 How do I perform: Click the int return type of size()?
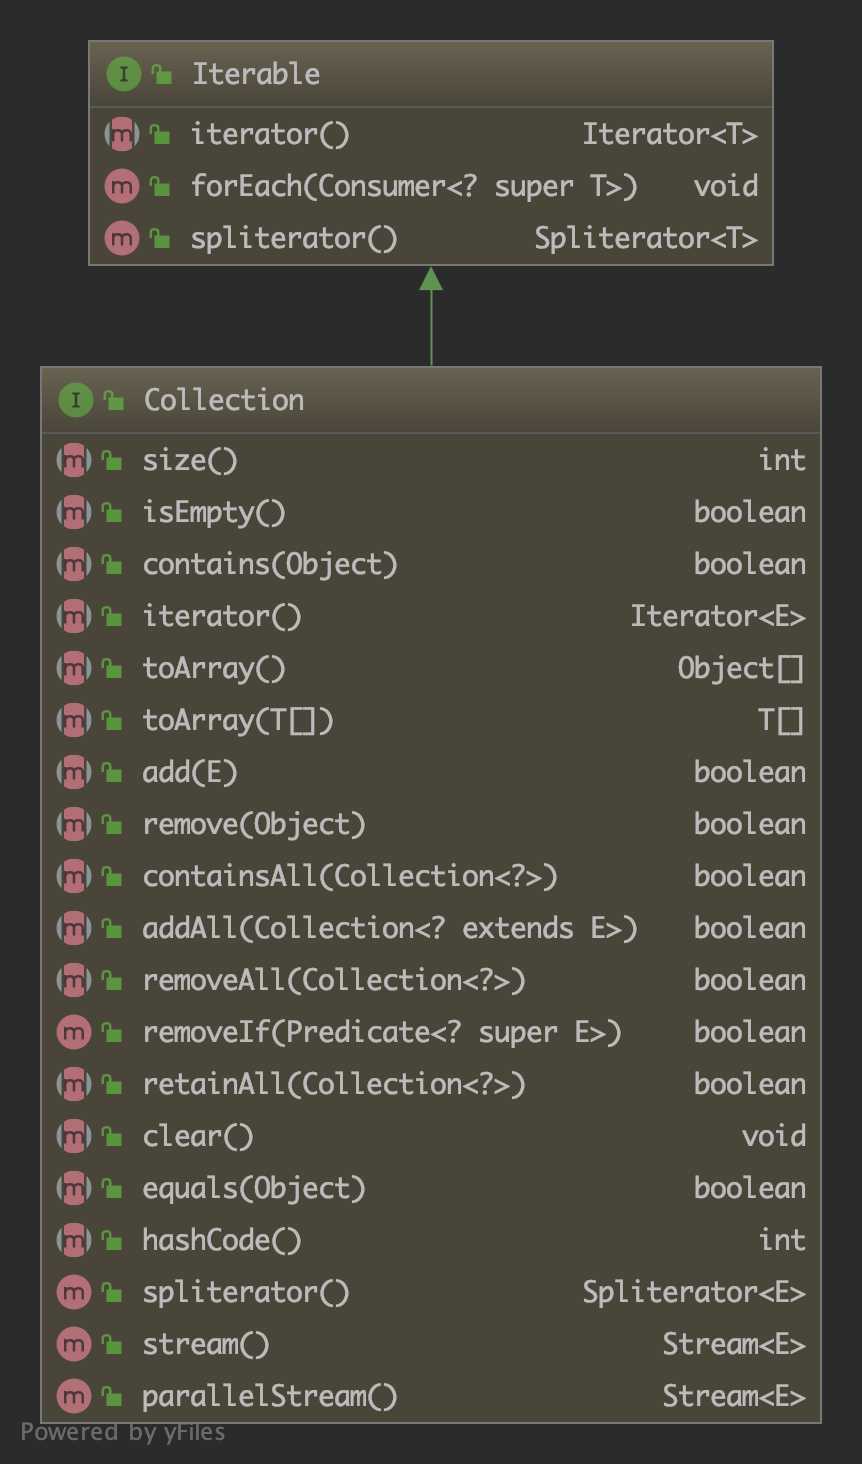(x=782, y=460)
